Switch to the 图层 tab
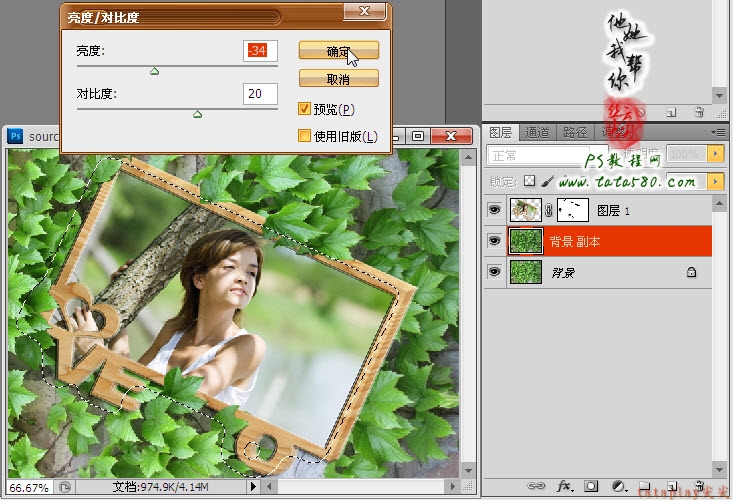 [501, 133]
